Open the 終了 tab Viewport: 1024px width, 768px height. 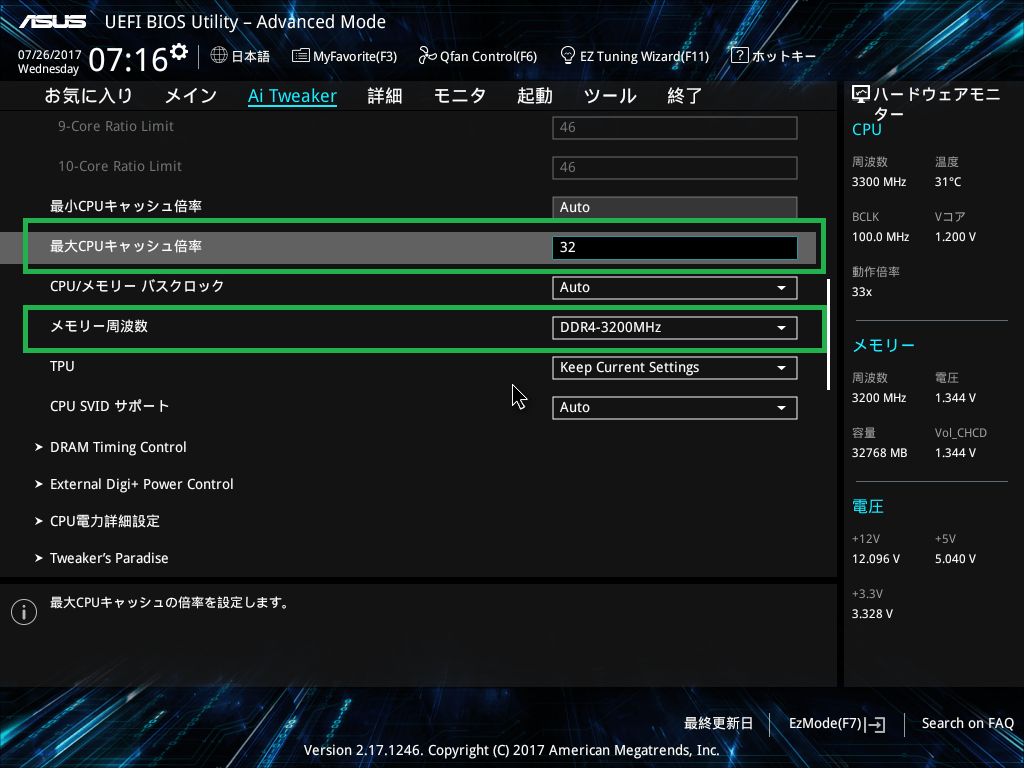(684, 96)
